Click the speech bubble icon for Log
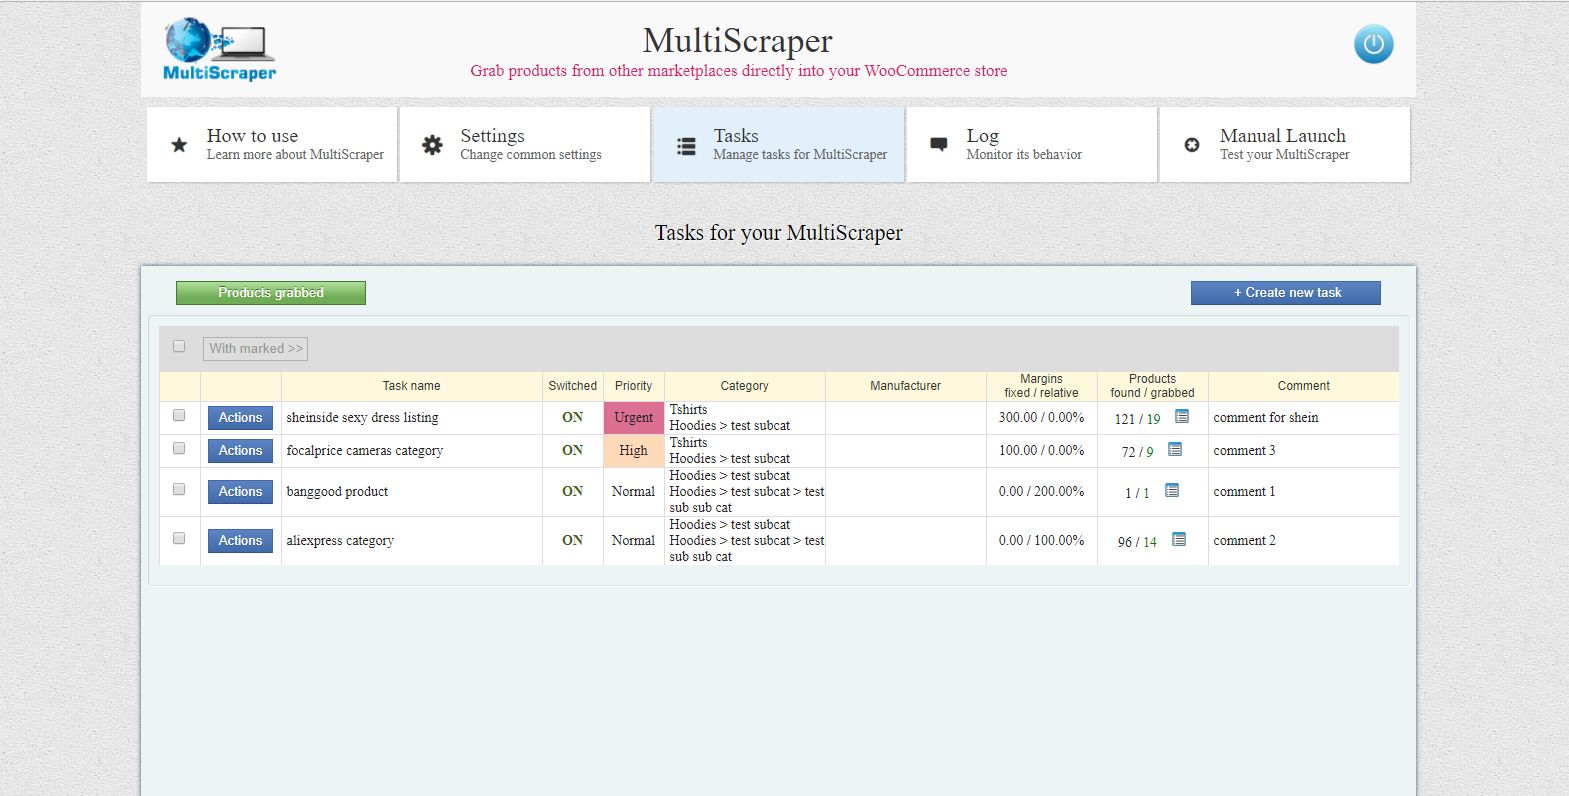 click(x=939, y=144)
